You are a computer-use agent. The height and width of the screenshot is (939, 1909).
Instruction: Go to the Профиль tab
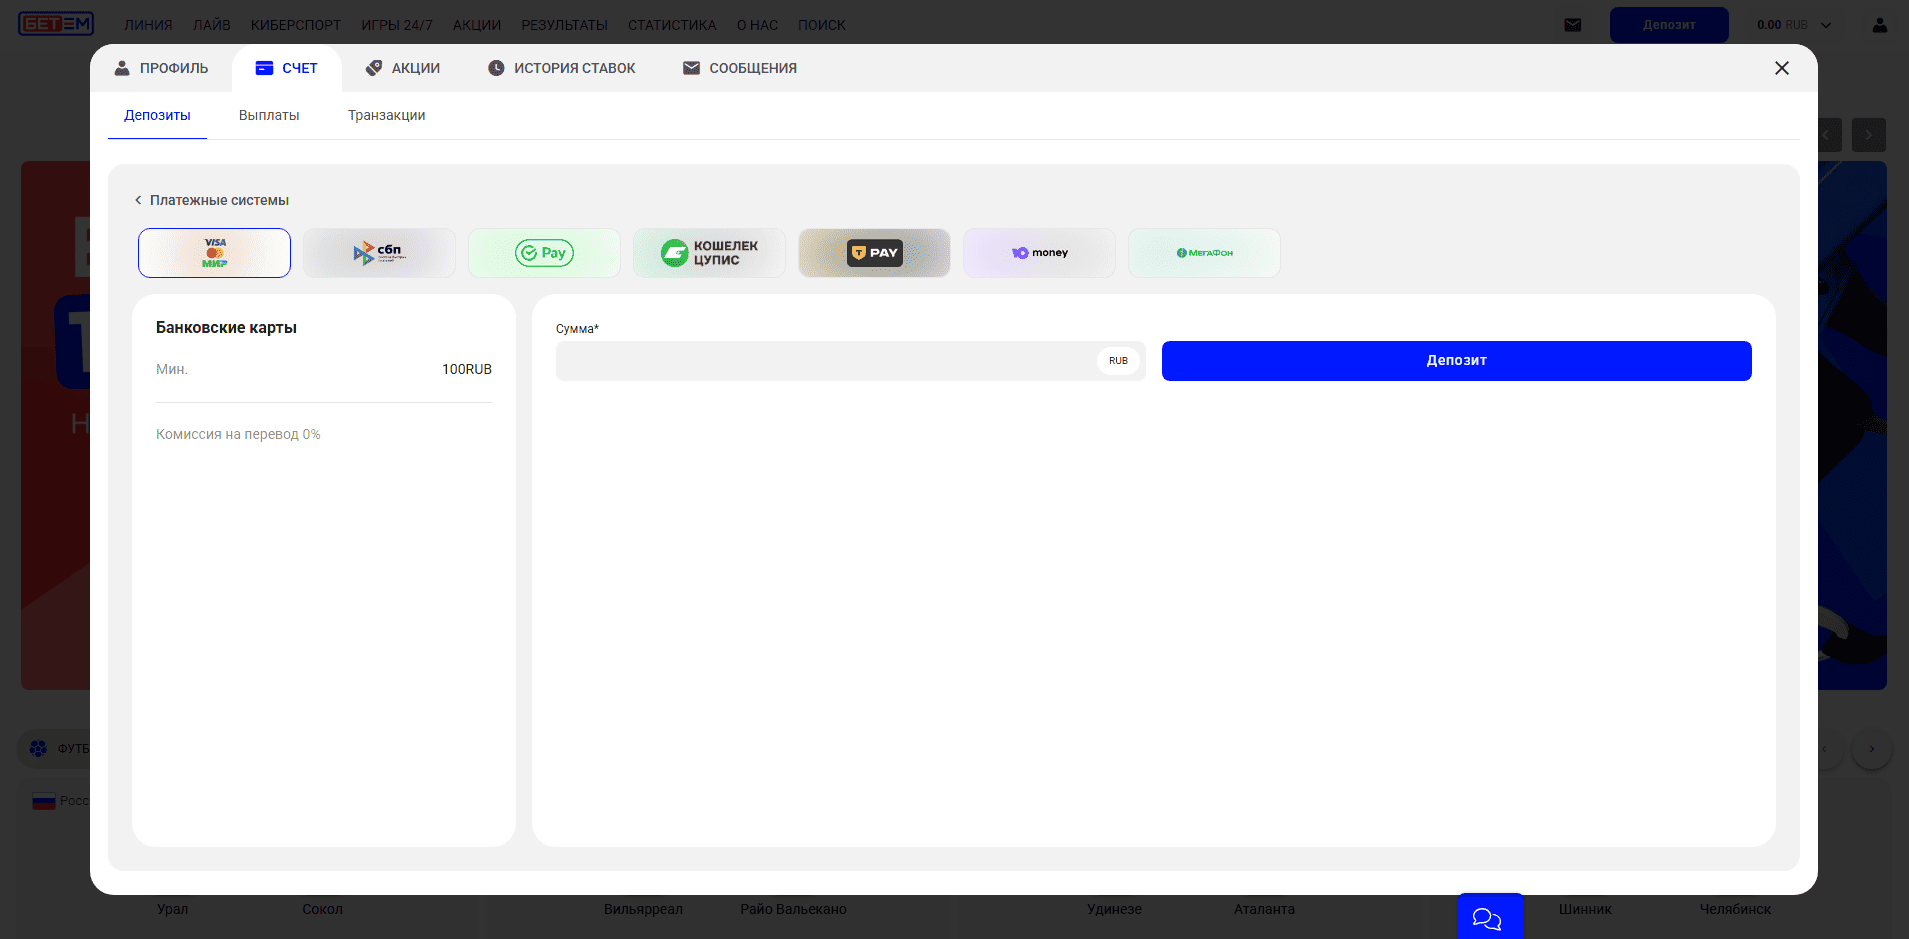coord(161,68)
